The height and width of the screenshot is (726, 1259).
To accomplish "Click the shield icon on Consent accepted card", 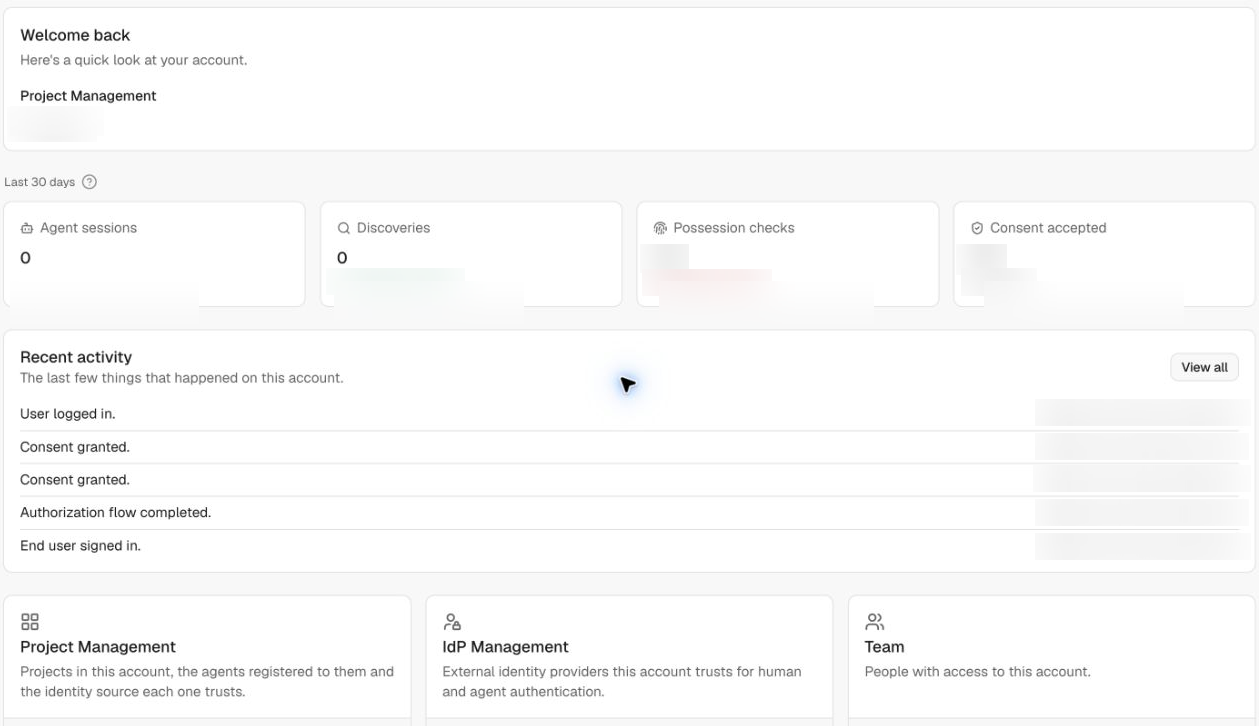I will coord(977,228).
